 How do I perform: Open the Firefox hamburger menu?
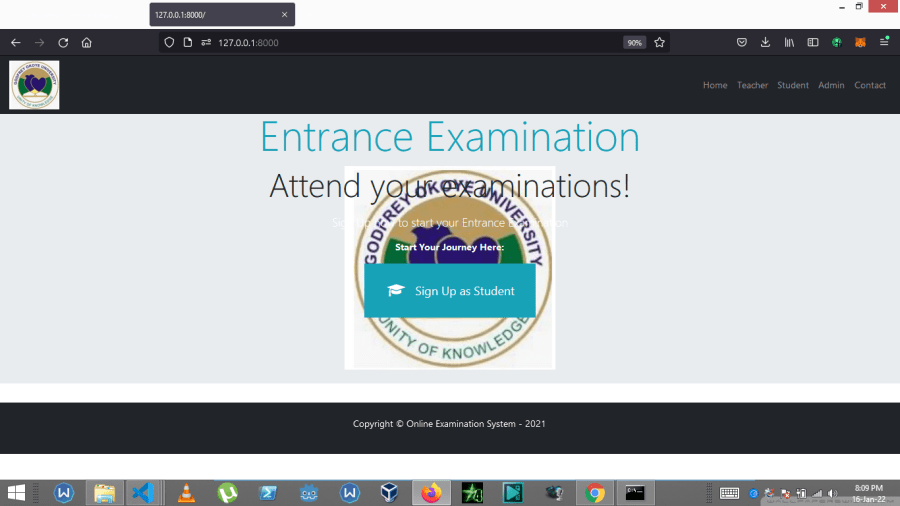(884, 42)
